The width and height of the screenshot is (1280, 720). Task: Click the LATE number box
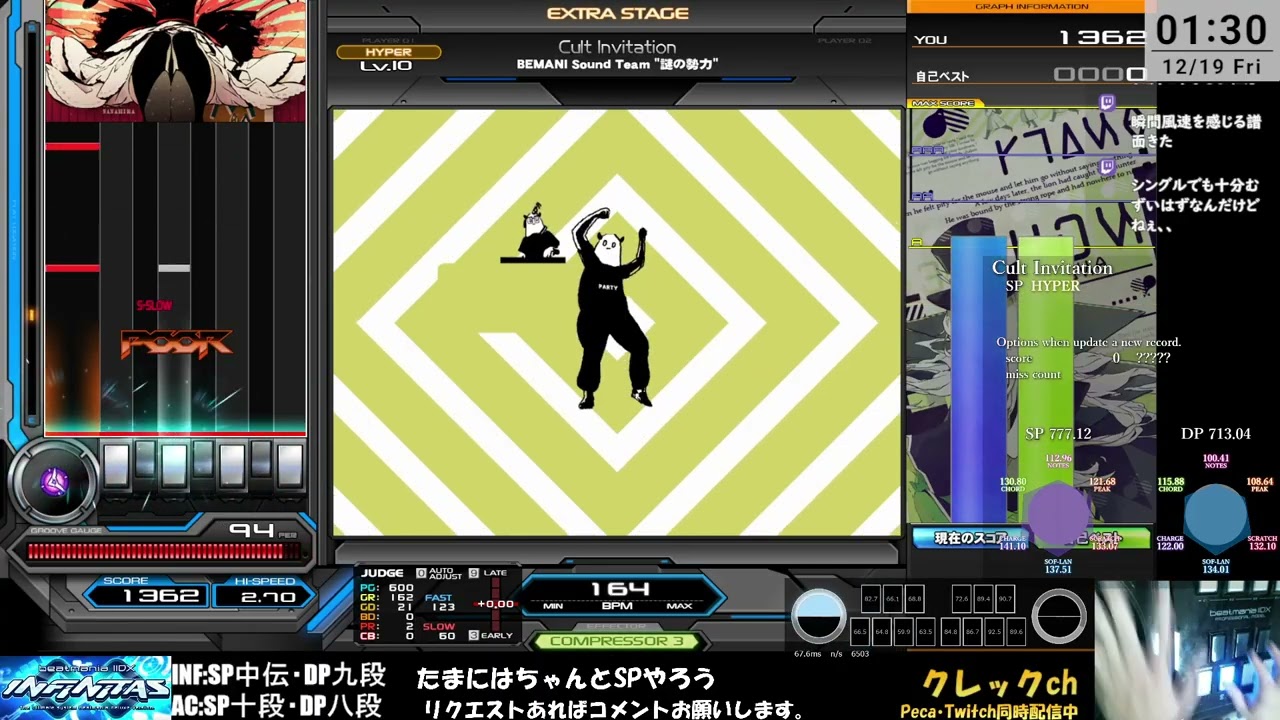[x=473, y=573]
